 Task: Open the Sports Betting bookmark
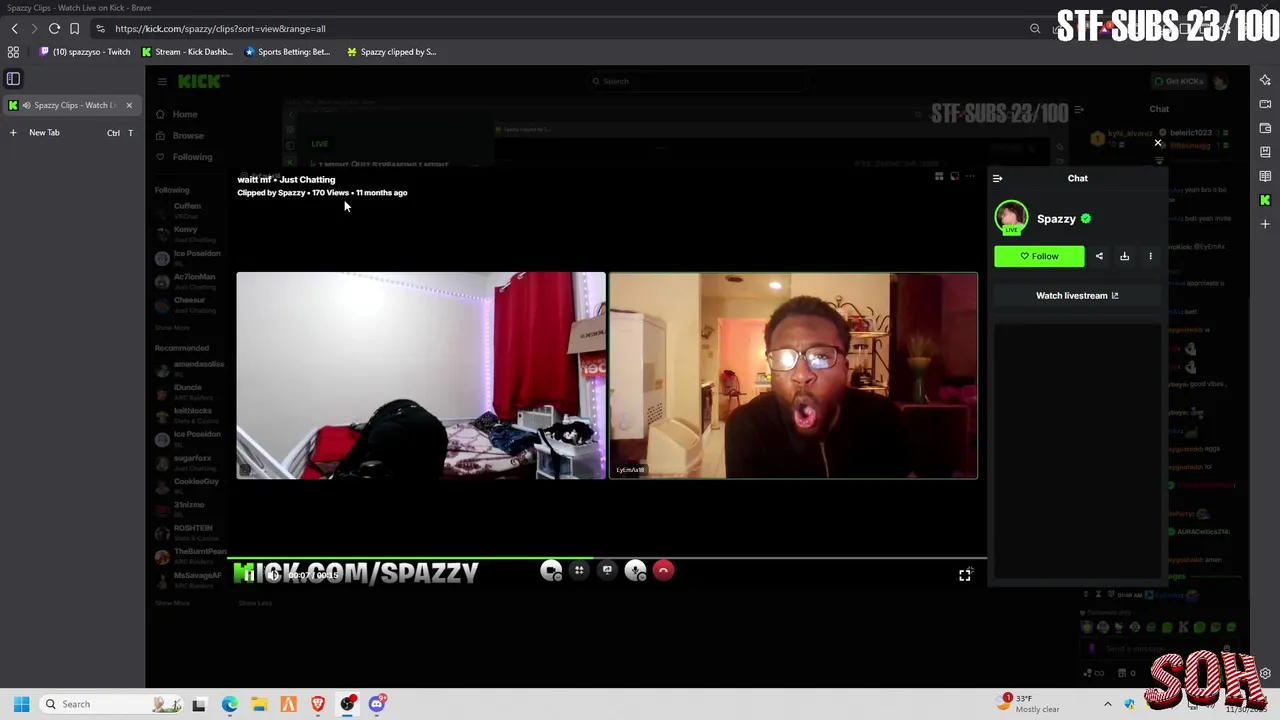tap(288, 52)
